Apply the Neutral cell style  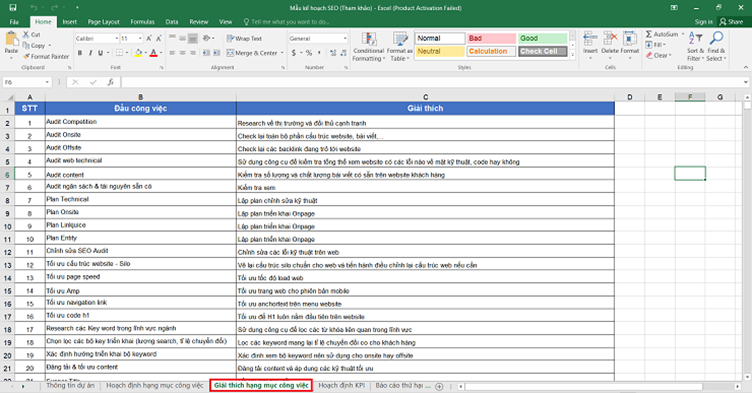(x=440, y=51)
